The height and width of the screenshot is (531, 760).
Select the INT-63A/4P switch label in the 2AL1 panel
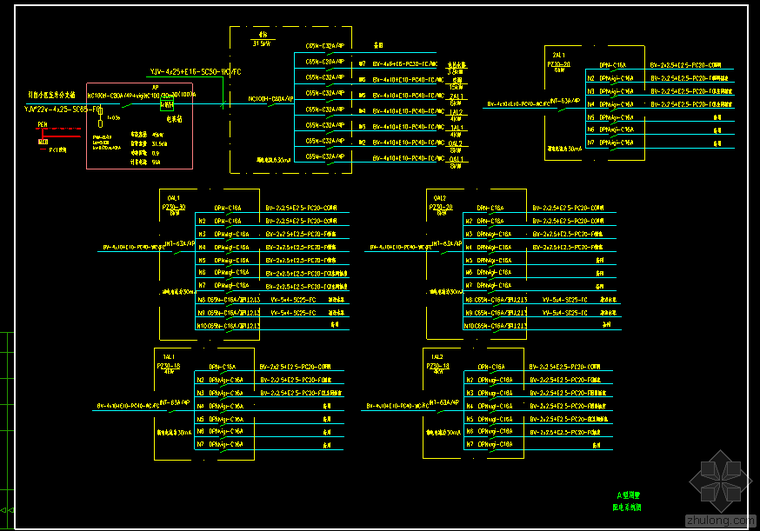click(x=565, y=101)
